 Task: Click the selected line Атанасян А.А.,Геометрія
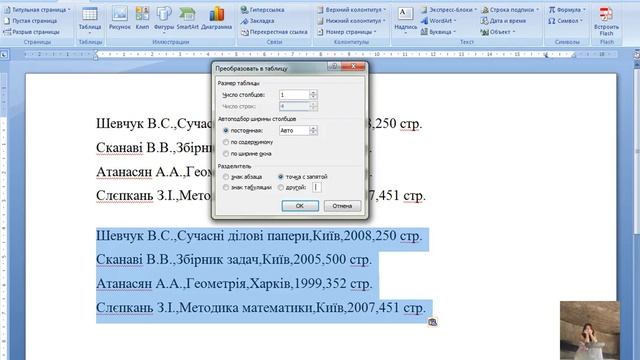click(x=234, y=283)
